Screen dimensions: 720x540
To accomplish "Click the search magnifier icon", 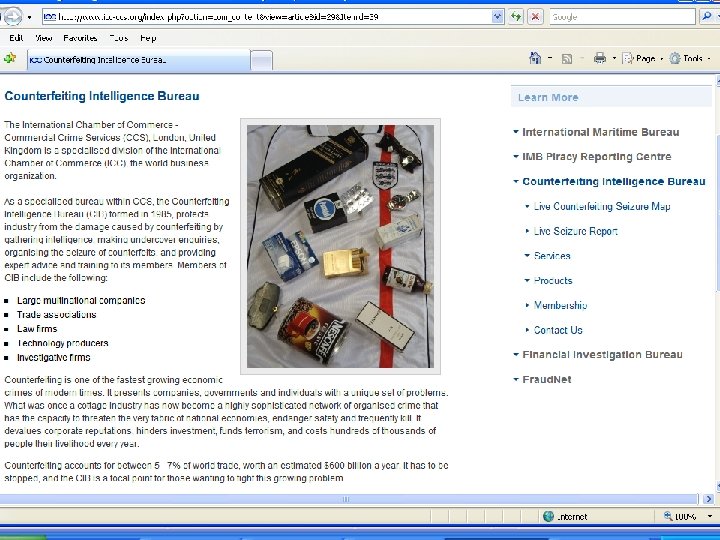I will [707, 17].
